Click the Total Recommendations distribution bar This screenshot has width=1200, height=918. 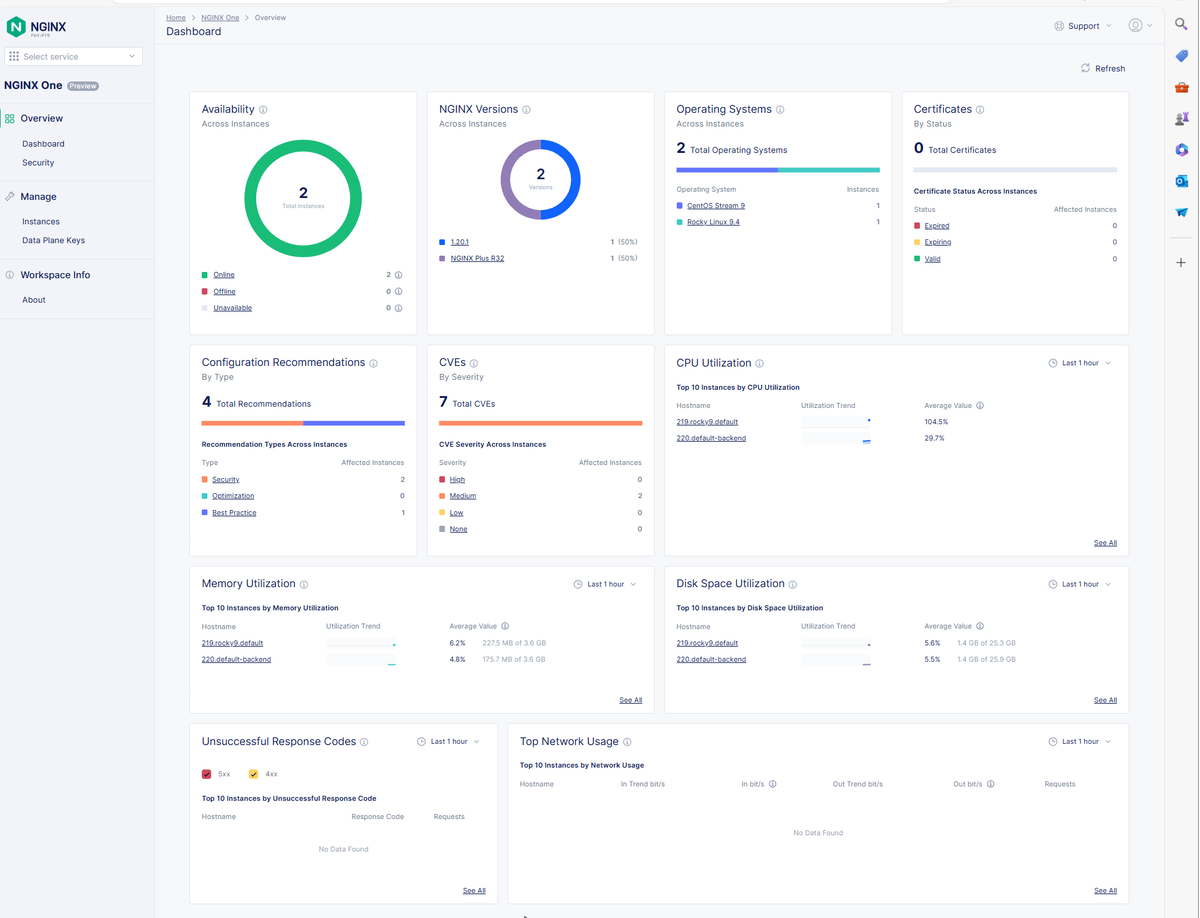tap(303, 423)
